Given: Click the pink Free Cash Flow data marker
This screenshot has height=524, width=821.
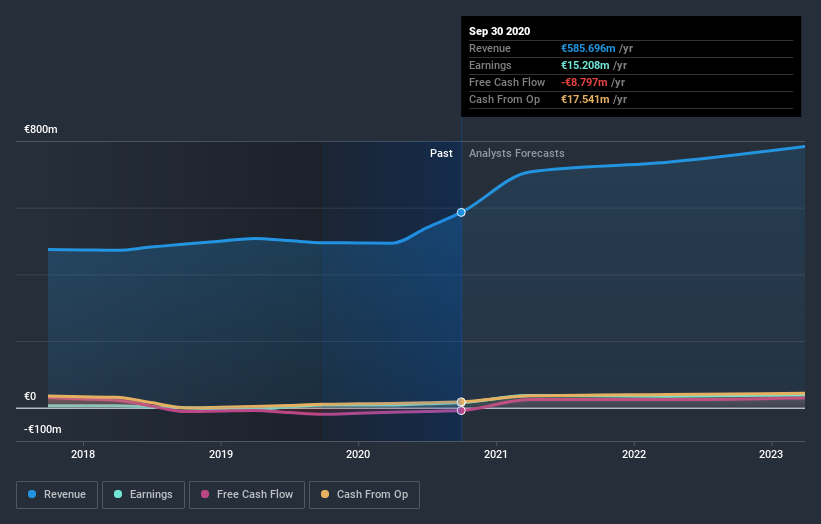Looking at the screenshot, I should pos(461,411).
